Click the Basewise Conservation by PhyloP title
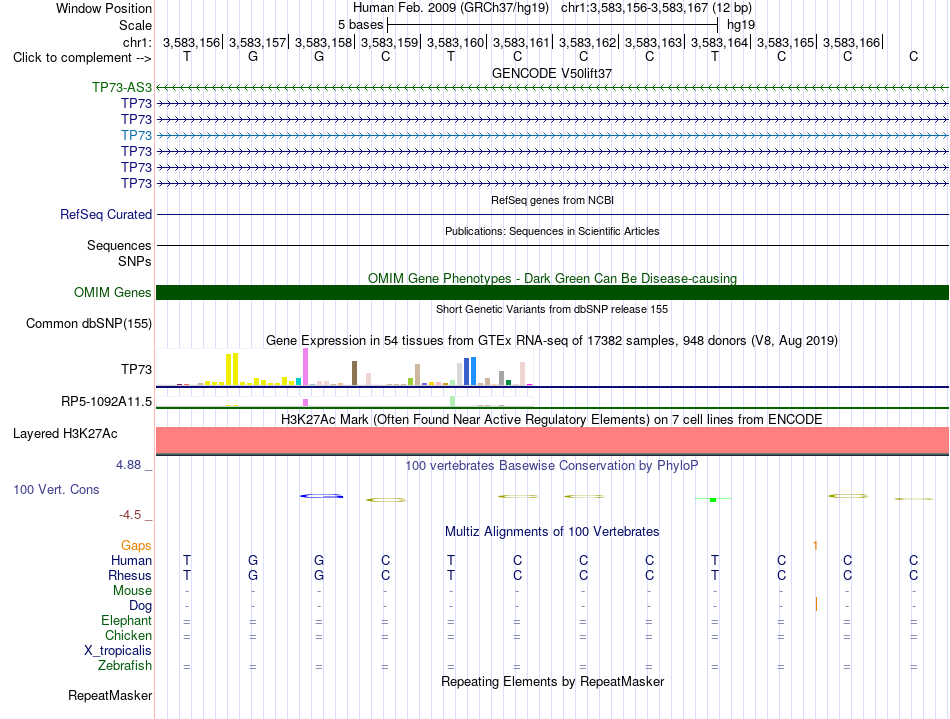The height and width of the screenshot is (719, 950). 552,465
